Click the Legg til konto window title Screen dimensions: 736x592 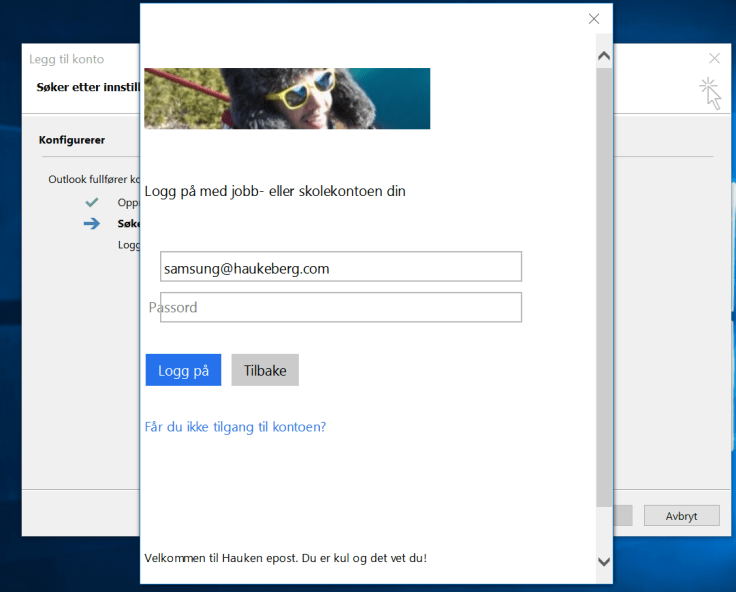pos(67,59)
